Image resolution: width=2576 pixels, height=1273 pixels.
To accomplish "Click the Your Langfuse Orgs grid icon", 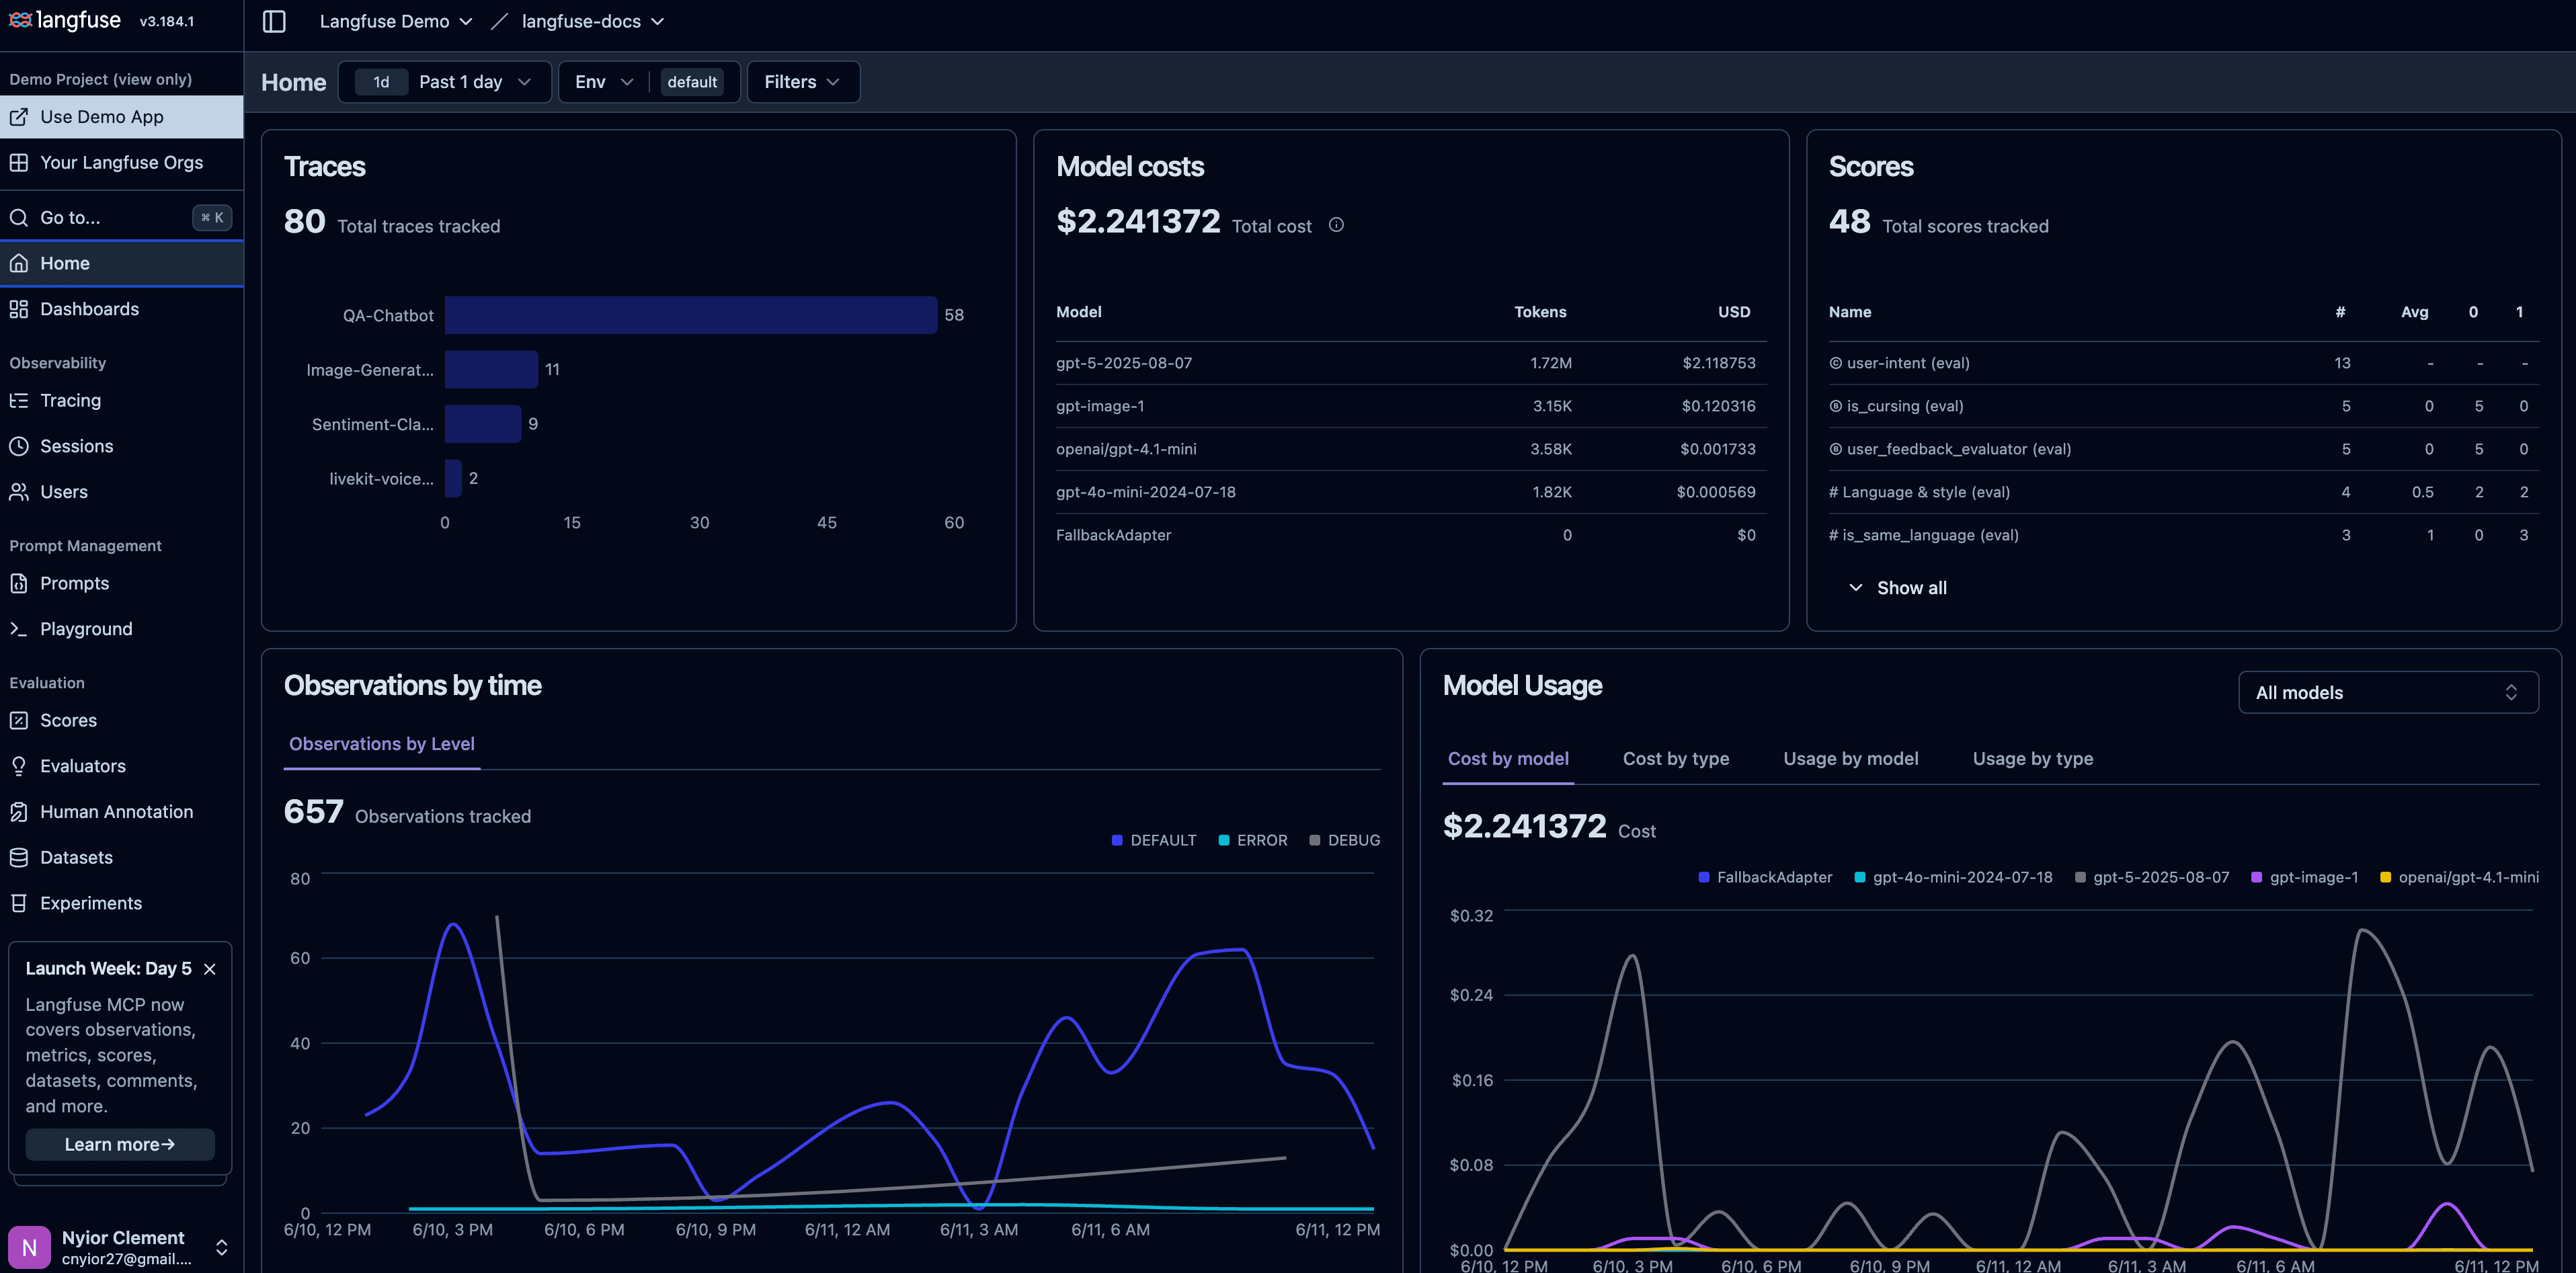I will pyautogui.click(x=19, y=162).
